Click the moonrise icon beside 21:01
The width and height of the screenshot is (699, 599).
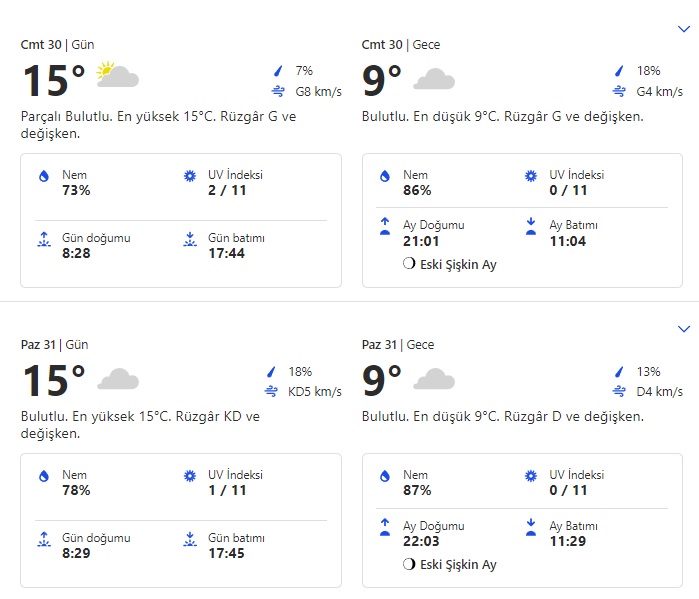385,227
